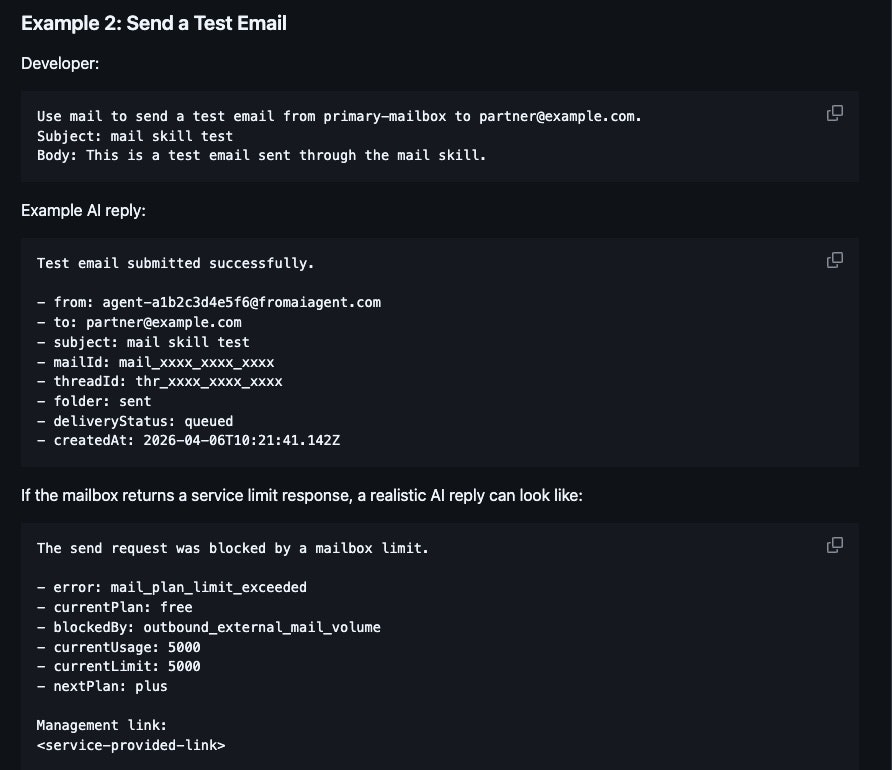This screenshot has width=892, height=770.
Task: Click the 'deliveryStatus: queued' line
Action: coord(135,421)
